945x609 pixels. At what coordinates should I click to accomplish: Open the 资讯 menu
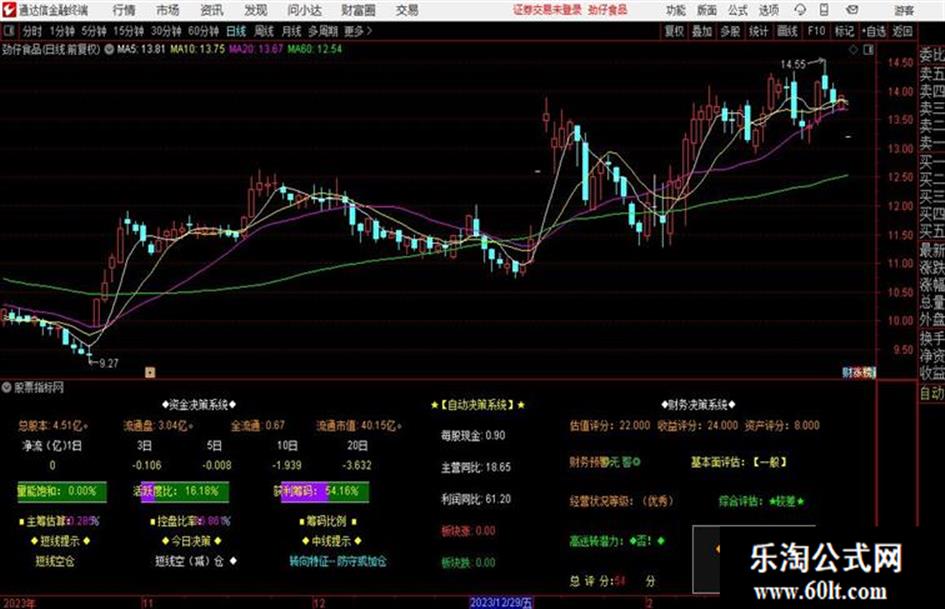212,10
